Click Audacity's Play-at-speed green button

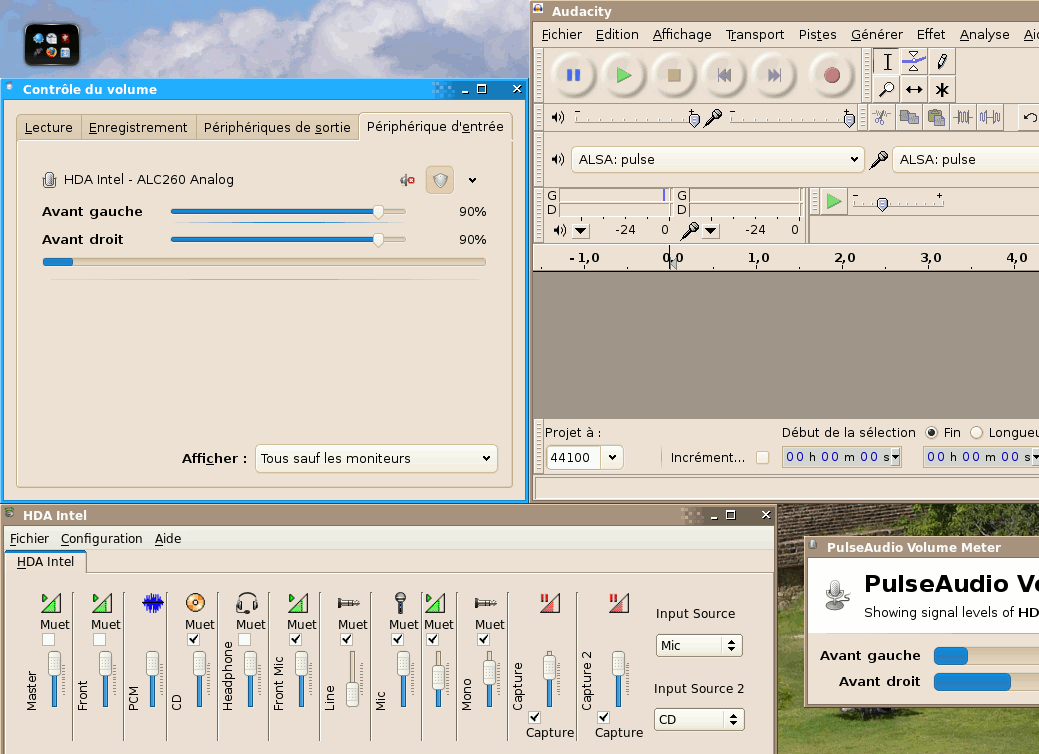click(x=834, y=201)
